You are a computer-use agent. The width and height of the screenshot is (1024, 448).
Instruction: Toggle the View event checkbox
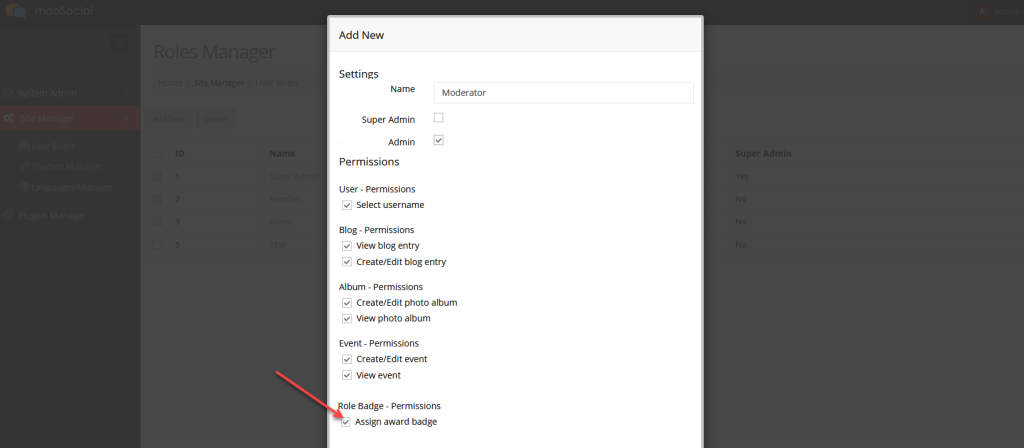pos(347,376)
